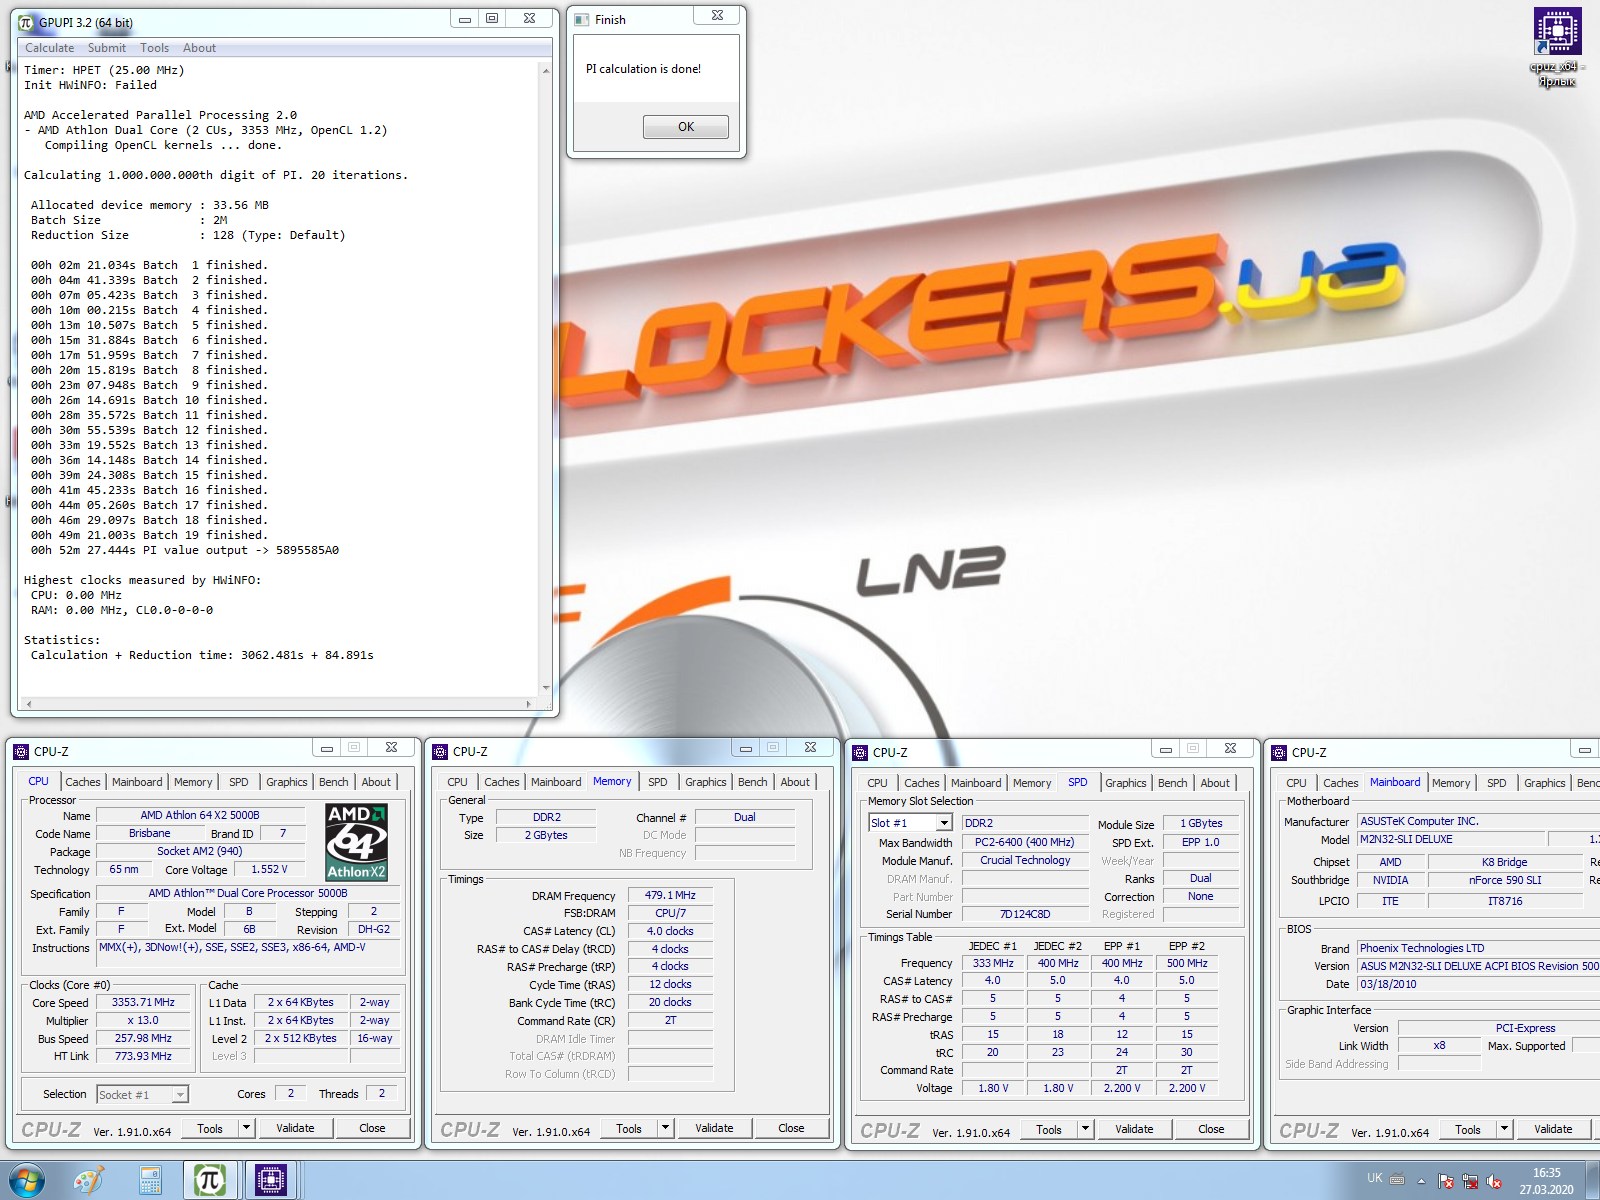Click title icon of CPU-Z Mainboard window
1600x1200 pixels.
click(1279, 753)
